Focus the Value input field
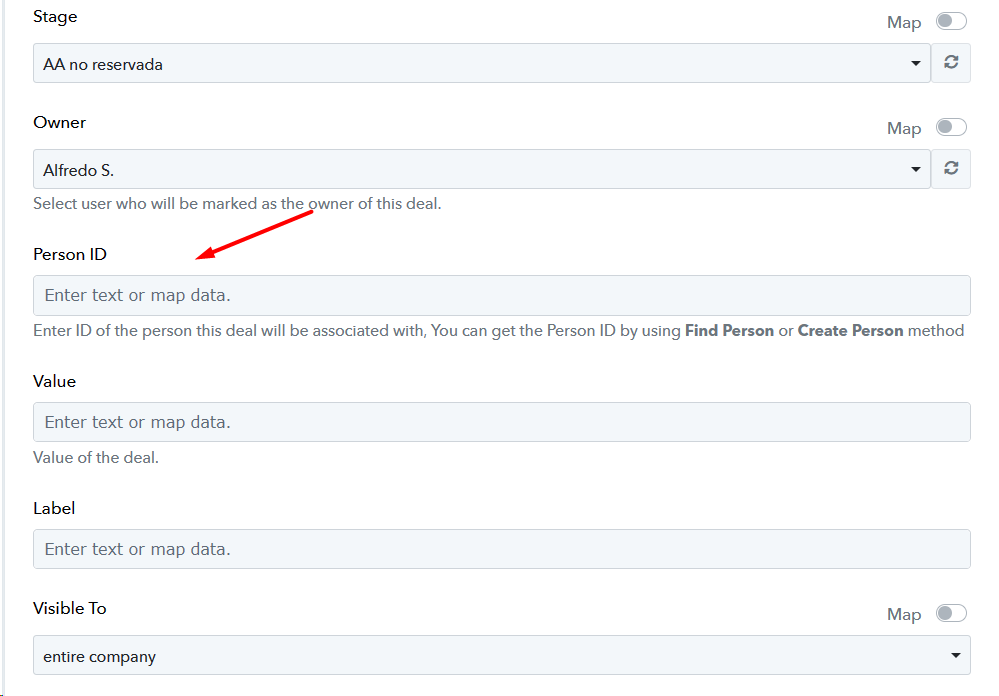The height and width of the screenshot is (696, 999). (x=501, y=422)
